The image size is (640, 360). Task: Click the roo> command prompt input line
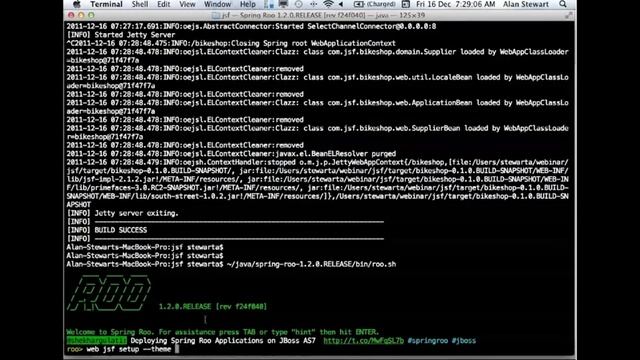point(320,349)
